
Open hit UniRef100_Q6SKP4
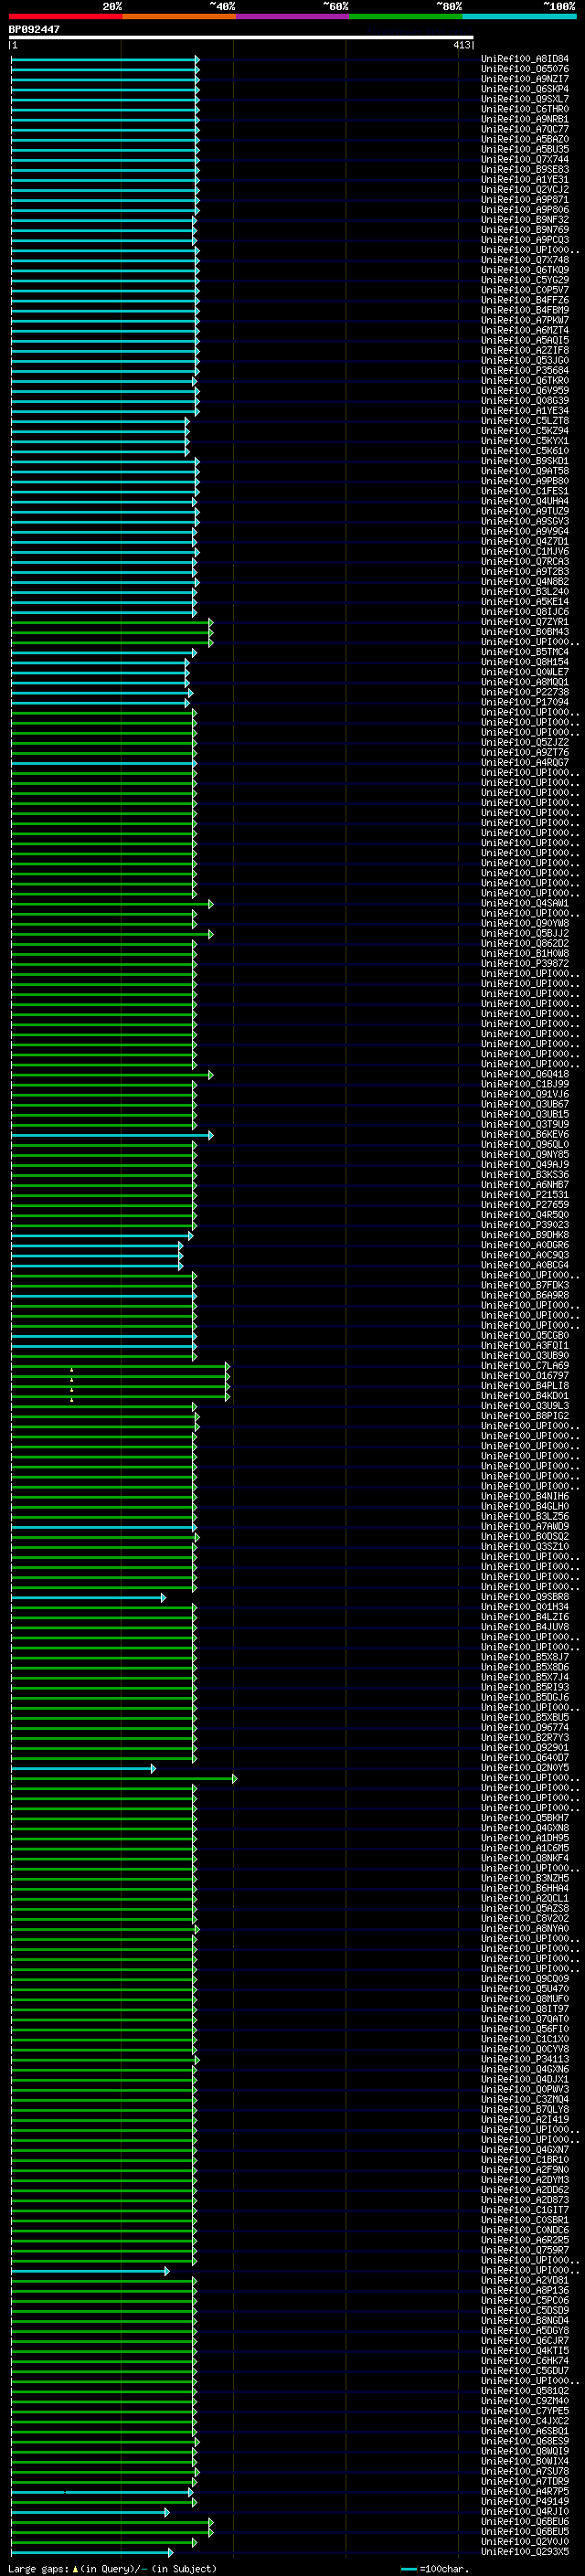pos(525,89)
